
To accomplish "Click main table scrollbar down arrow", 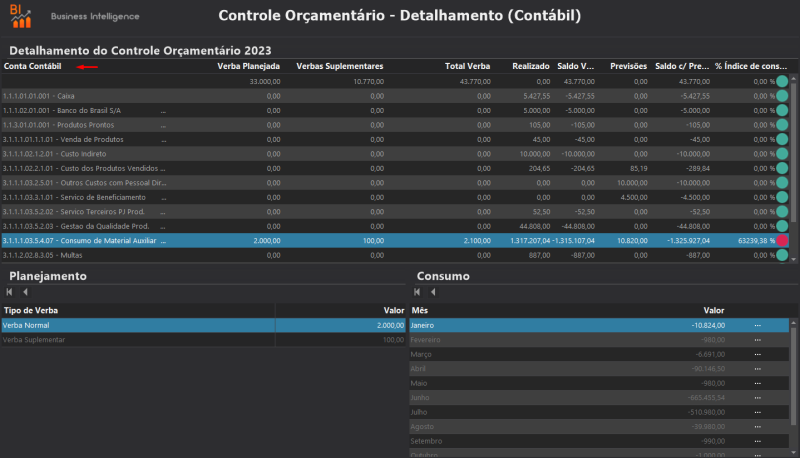I will 793,259.
